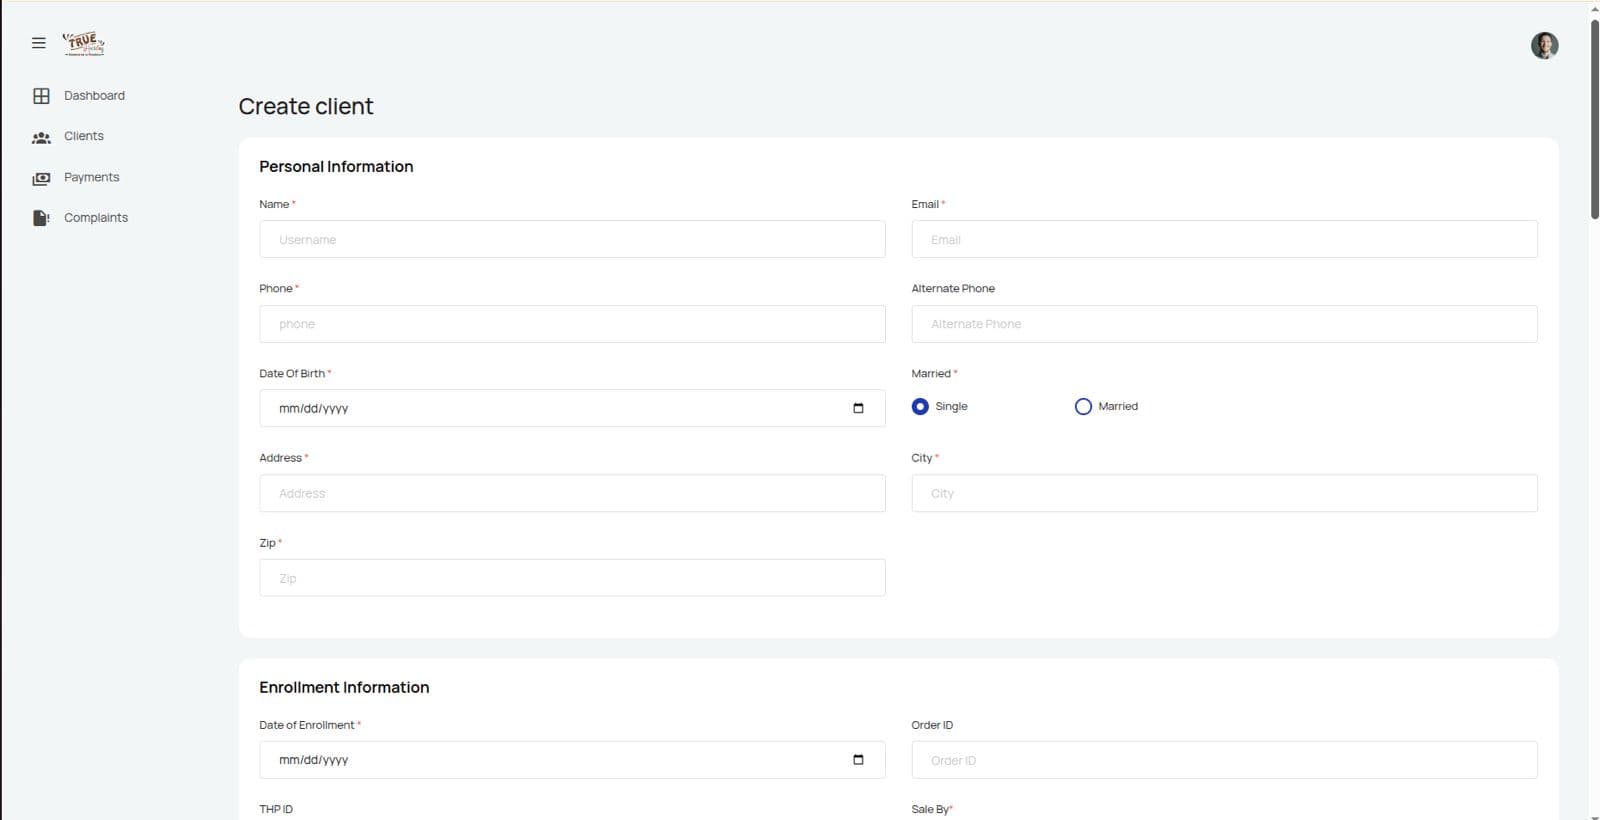Click the THP ID label
1600x820 pixels.
pos(276,809)
